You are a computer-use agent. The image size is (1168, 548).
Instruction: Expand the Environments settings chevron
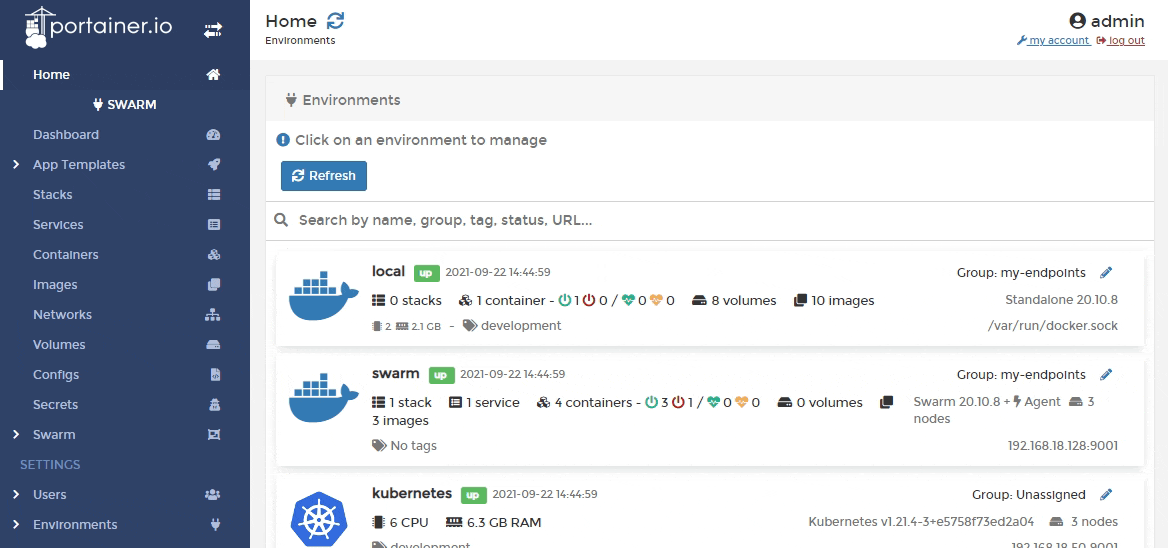click(16, 525)
